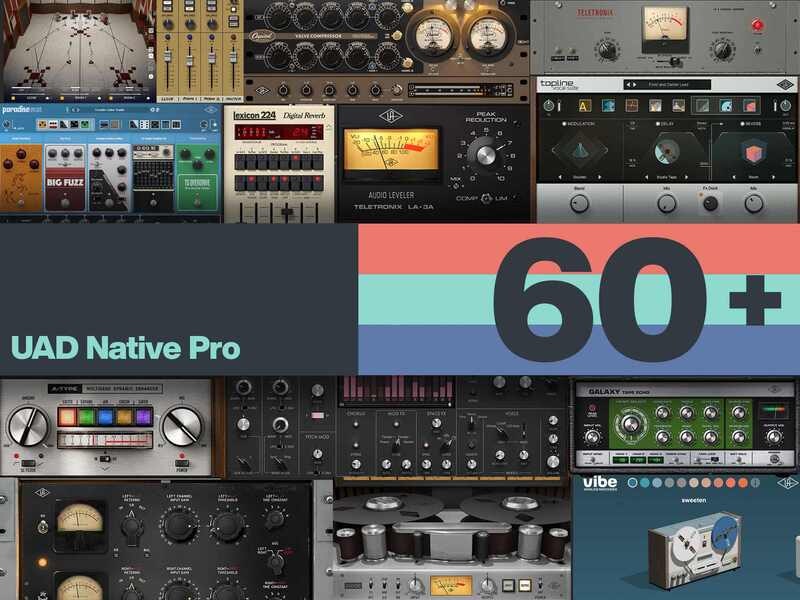Click the UA logo on Vibe plugin
Screen dimensions: 800x600
click(x=786, y=483)
